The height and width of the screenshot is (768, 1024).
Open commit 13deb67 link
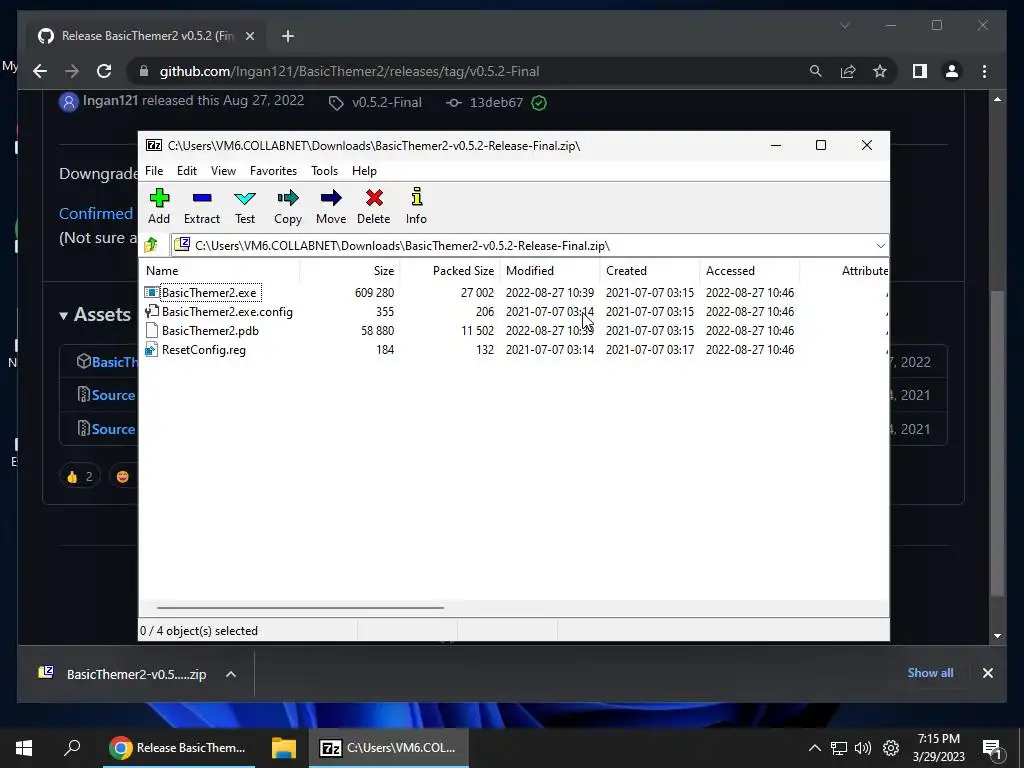496,103
